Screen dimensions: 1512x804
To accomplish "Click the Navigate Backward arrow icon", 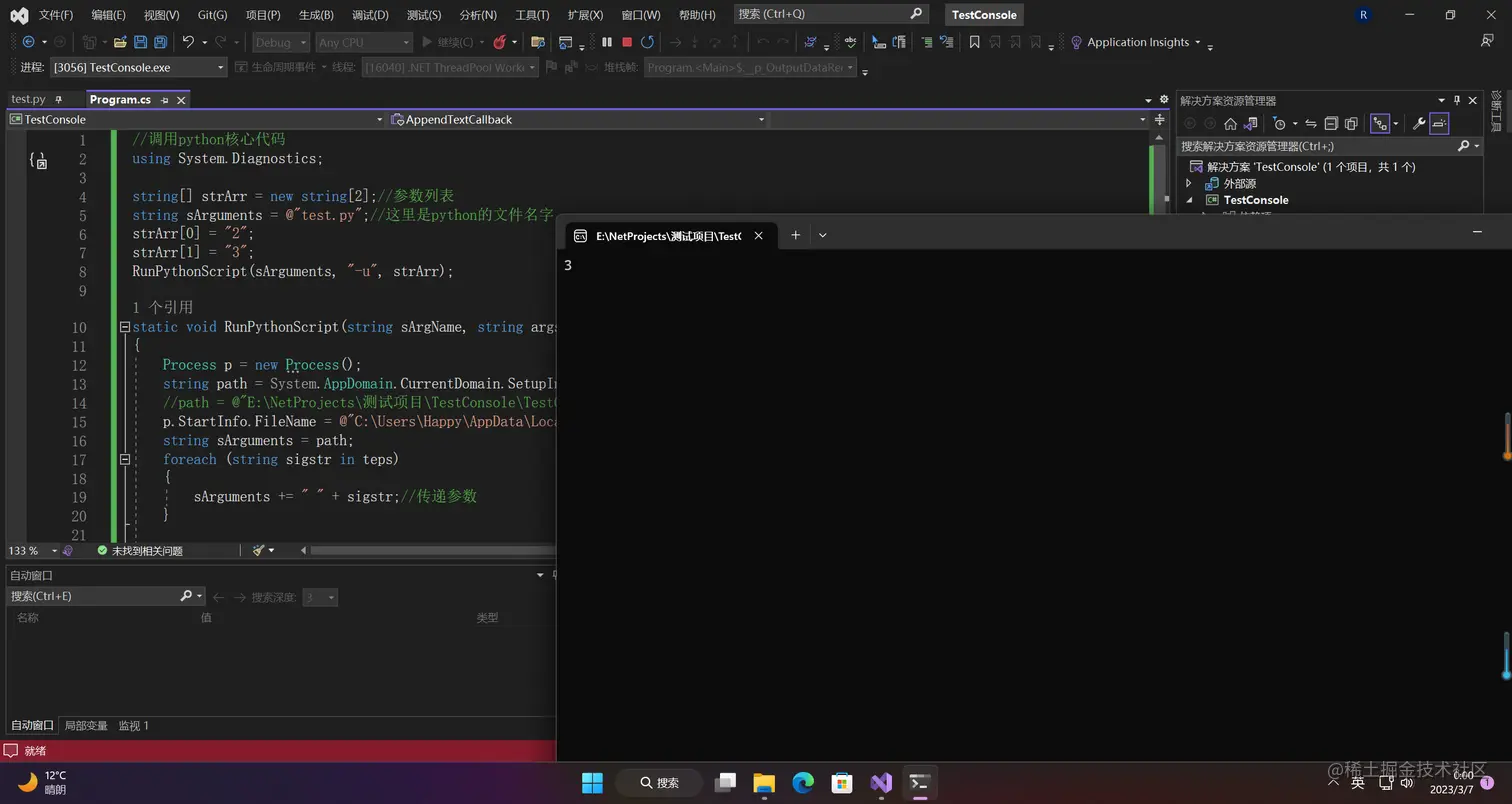I will 28,42.
